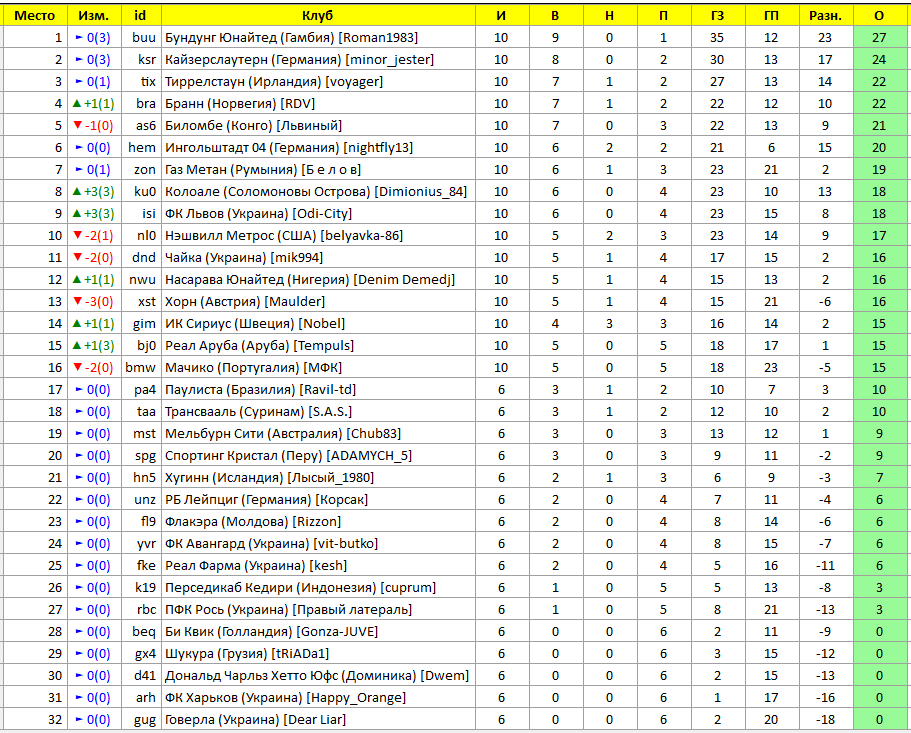Viewport: 911px width, 733px height.
Task: Click the id cell "hem"
Action: tap(141, 148)
